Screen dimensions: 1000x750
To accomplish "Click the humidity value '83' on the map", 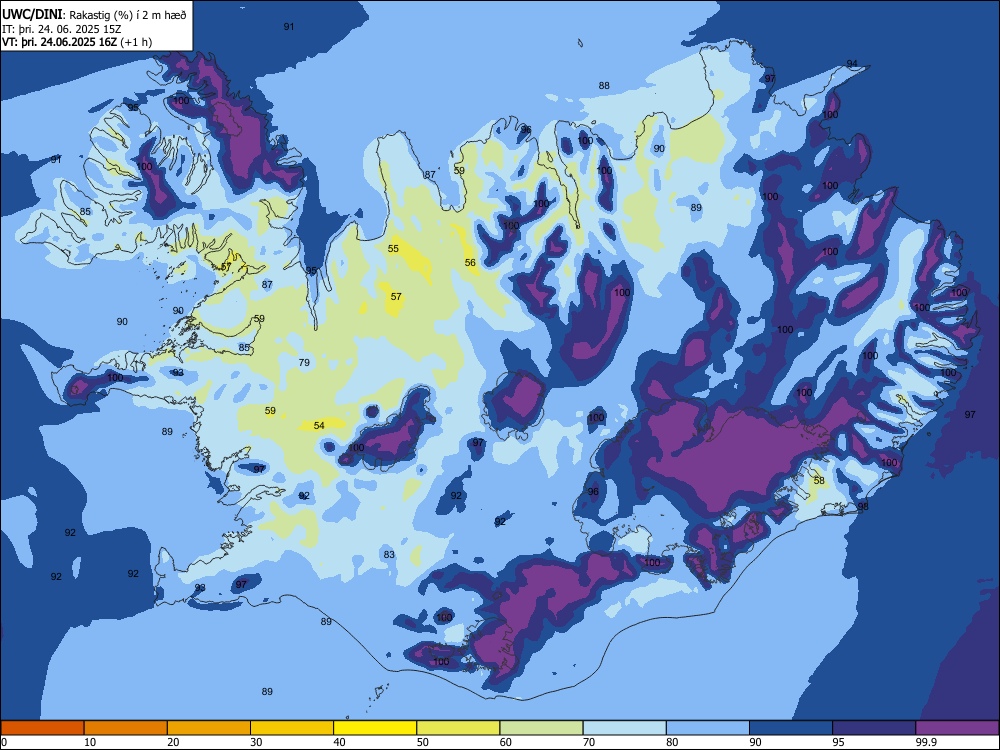I will [389, 555].
